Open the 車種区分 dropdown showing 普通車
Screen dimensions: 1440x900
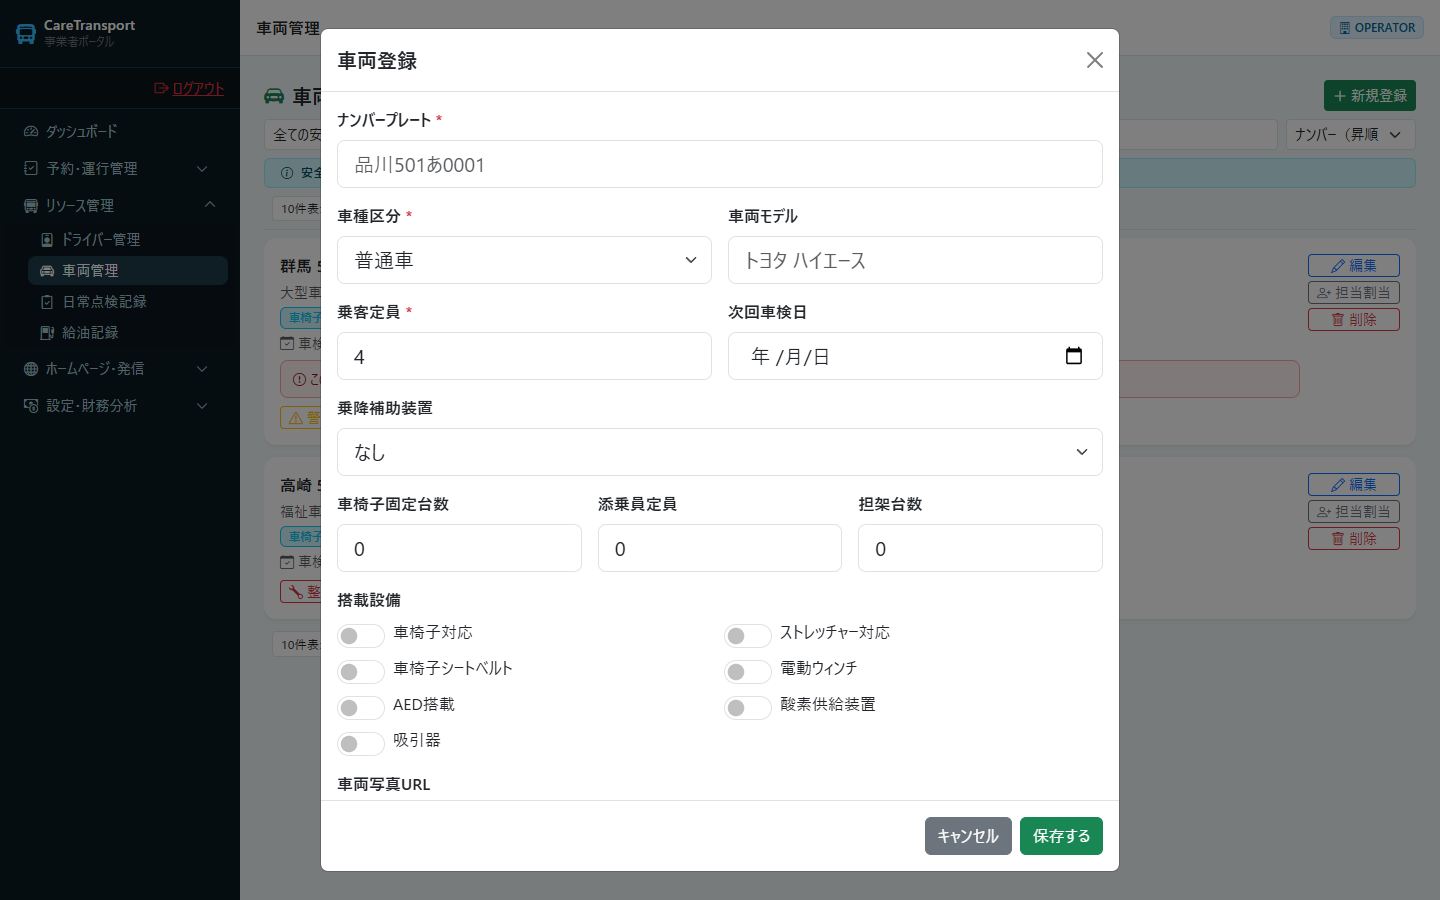524,260
